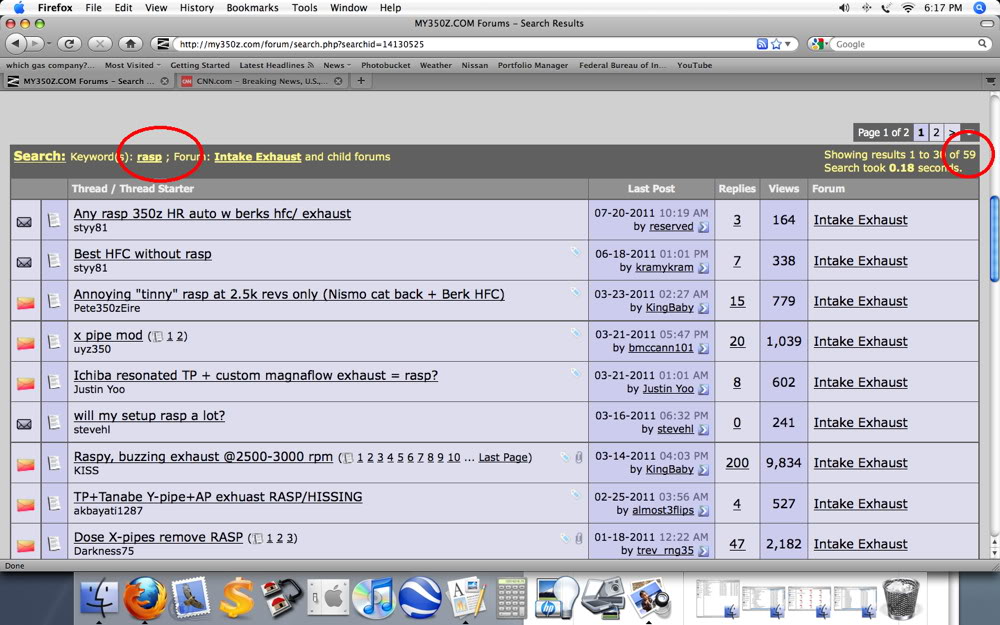
Task: Click the Google search magnifier icon
Action: 982,44
